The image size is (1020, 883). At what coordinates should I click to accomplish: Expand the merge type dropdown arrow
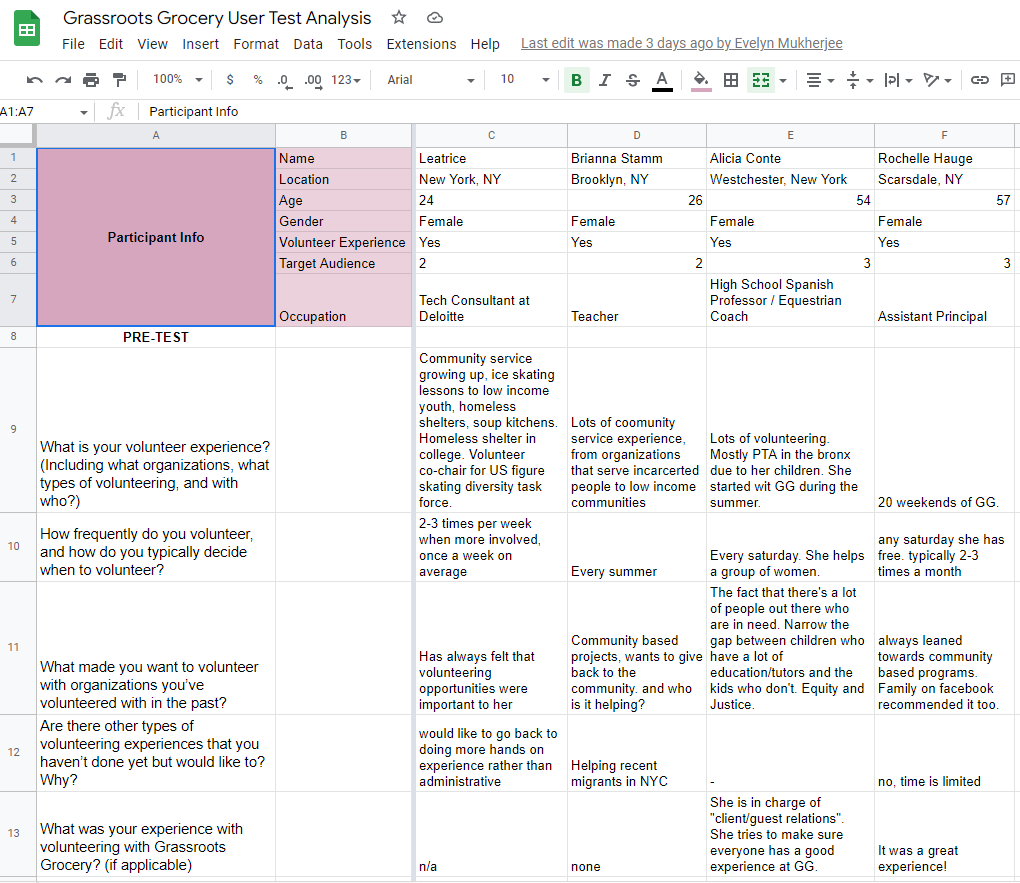click(783, 81)
